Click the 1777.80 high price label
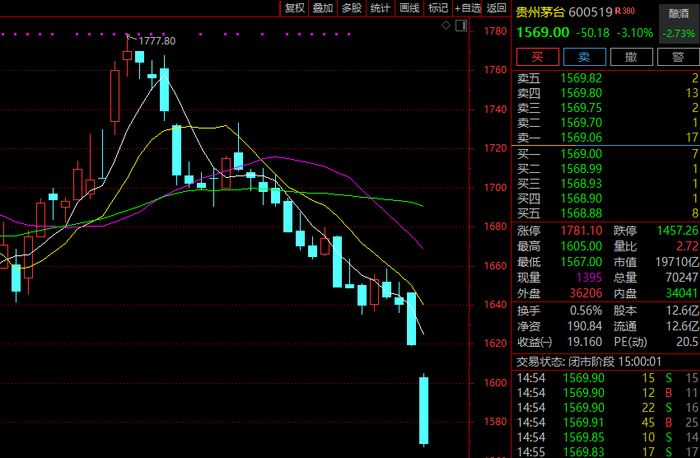The width and height of the screenshot is (700, 458). click(x=157, y=41)
